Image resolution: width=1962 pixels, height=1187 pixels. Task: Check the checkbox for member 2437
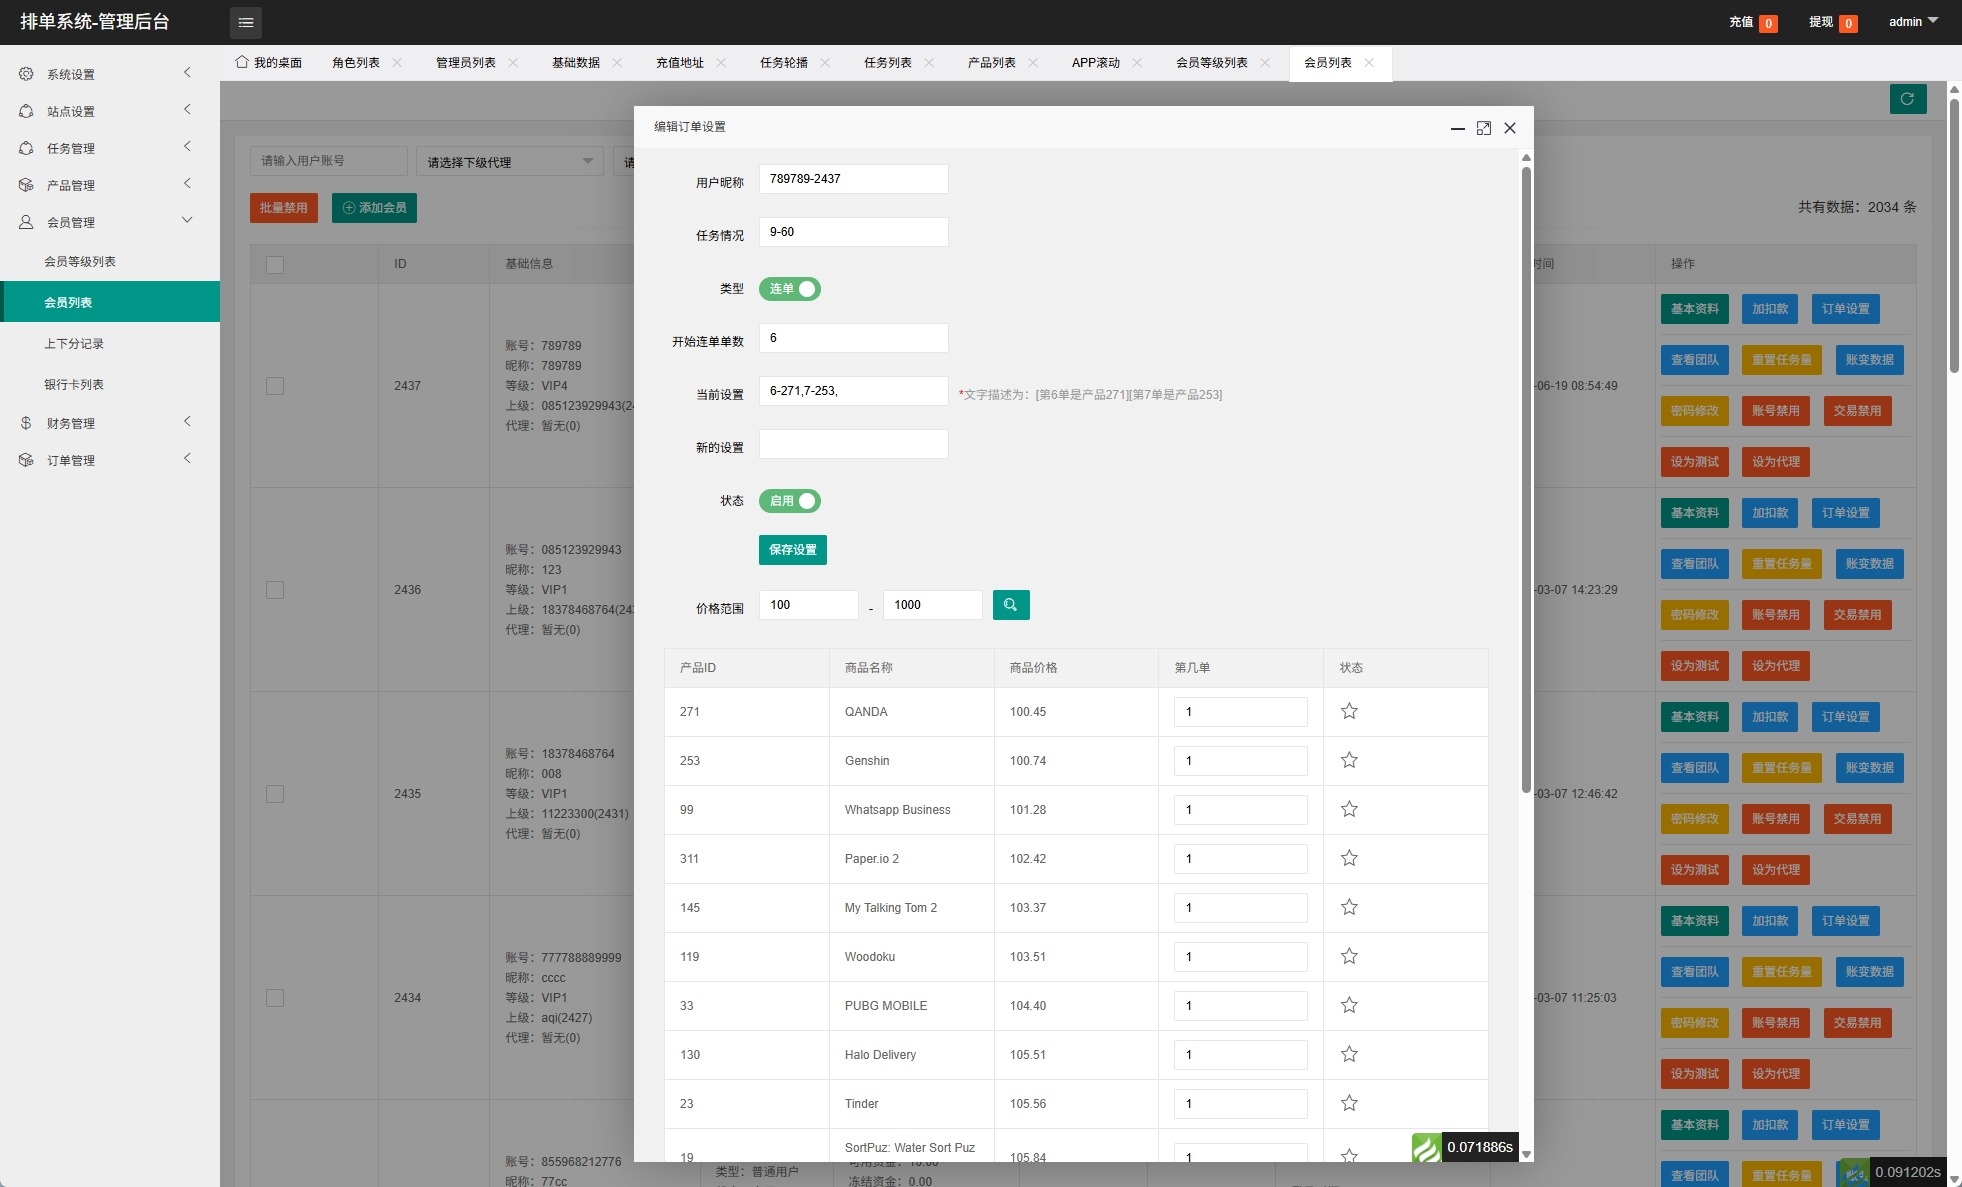pos(275,386)
